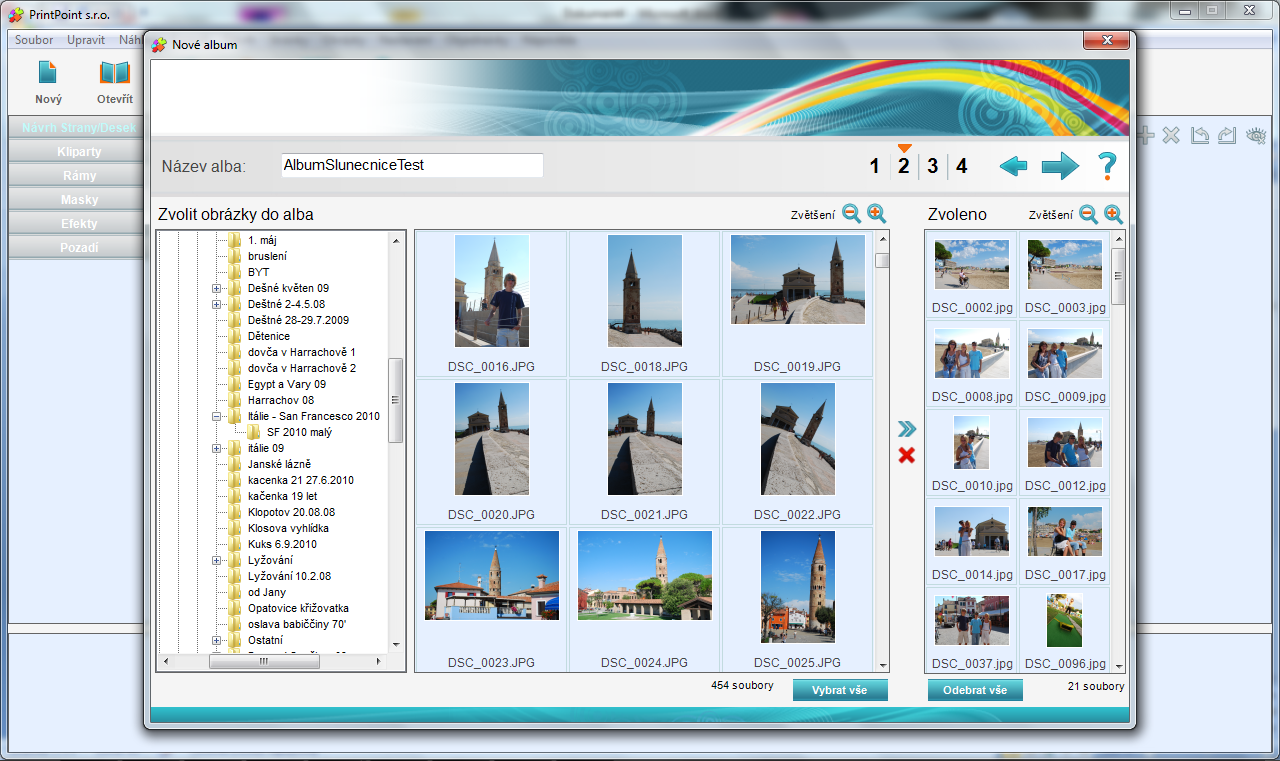
Task: Expand the itálie 09 folder
Action: (216, 448)
